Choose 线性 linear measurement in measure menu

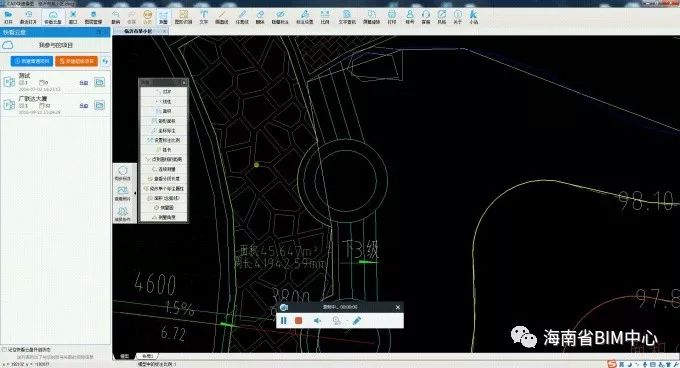coord(164,101)
